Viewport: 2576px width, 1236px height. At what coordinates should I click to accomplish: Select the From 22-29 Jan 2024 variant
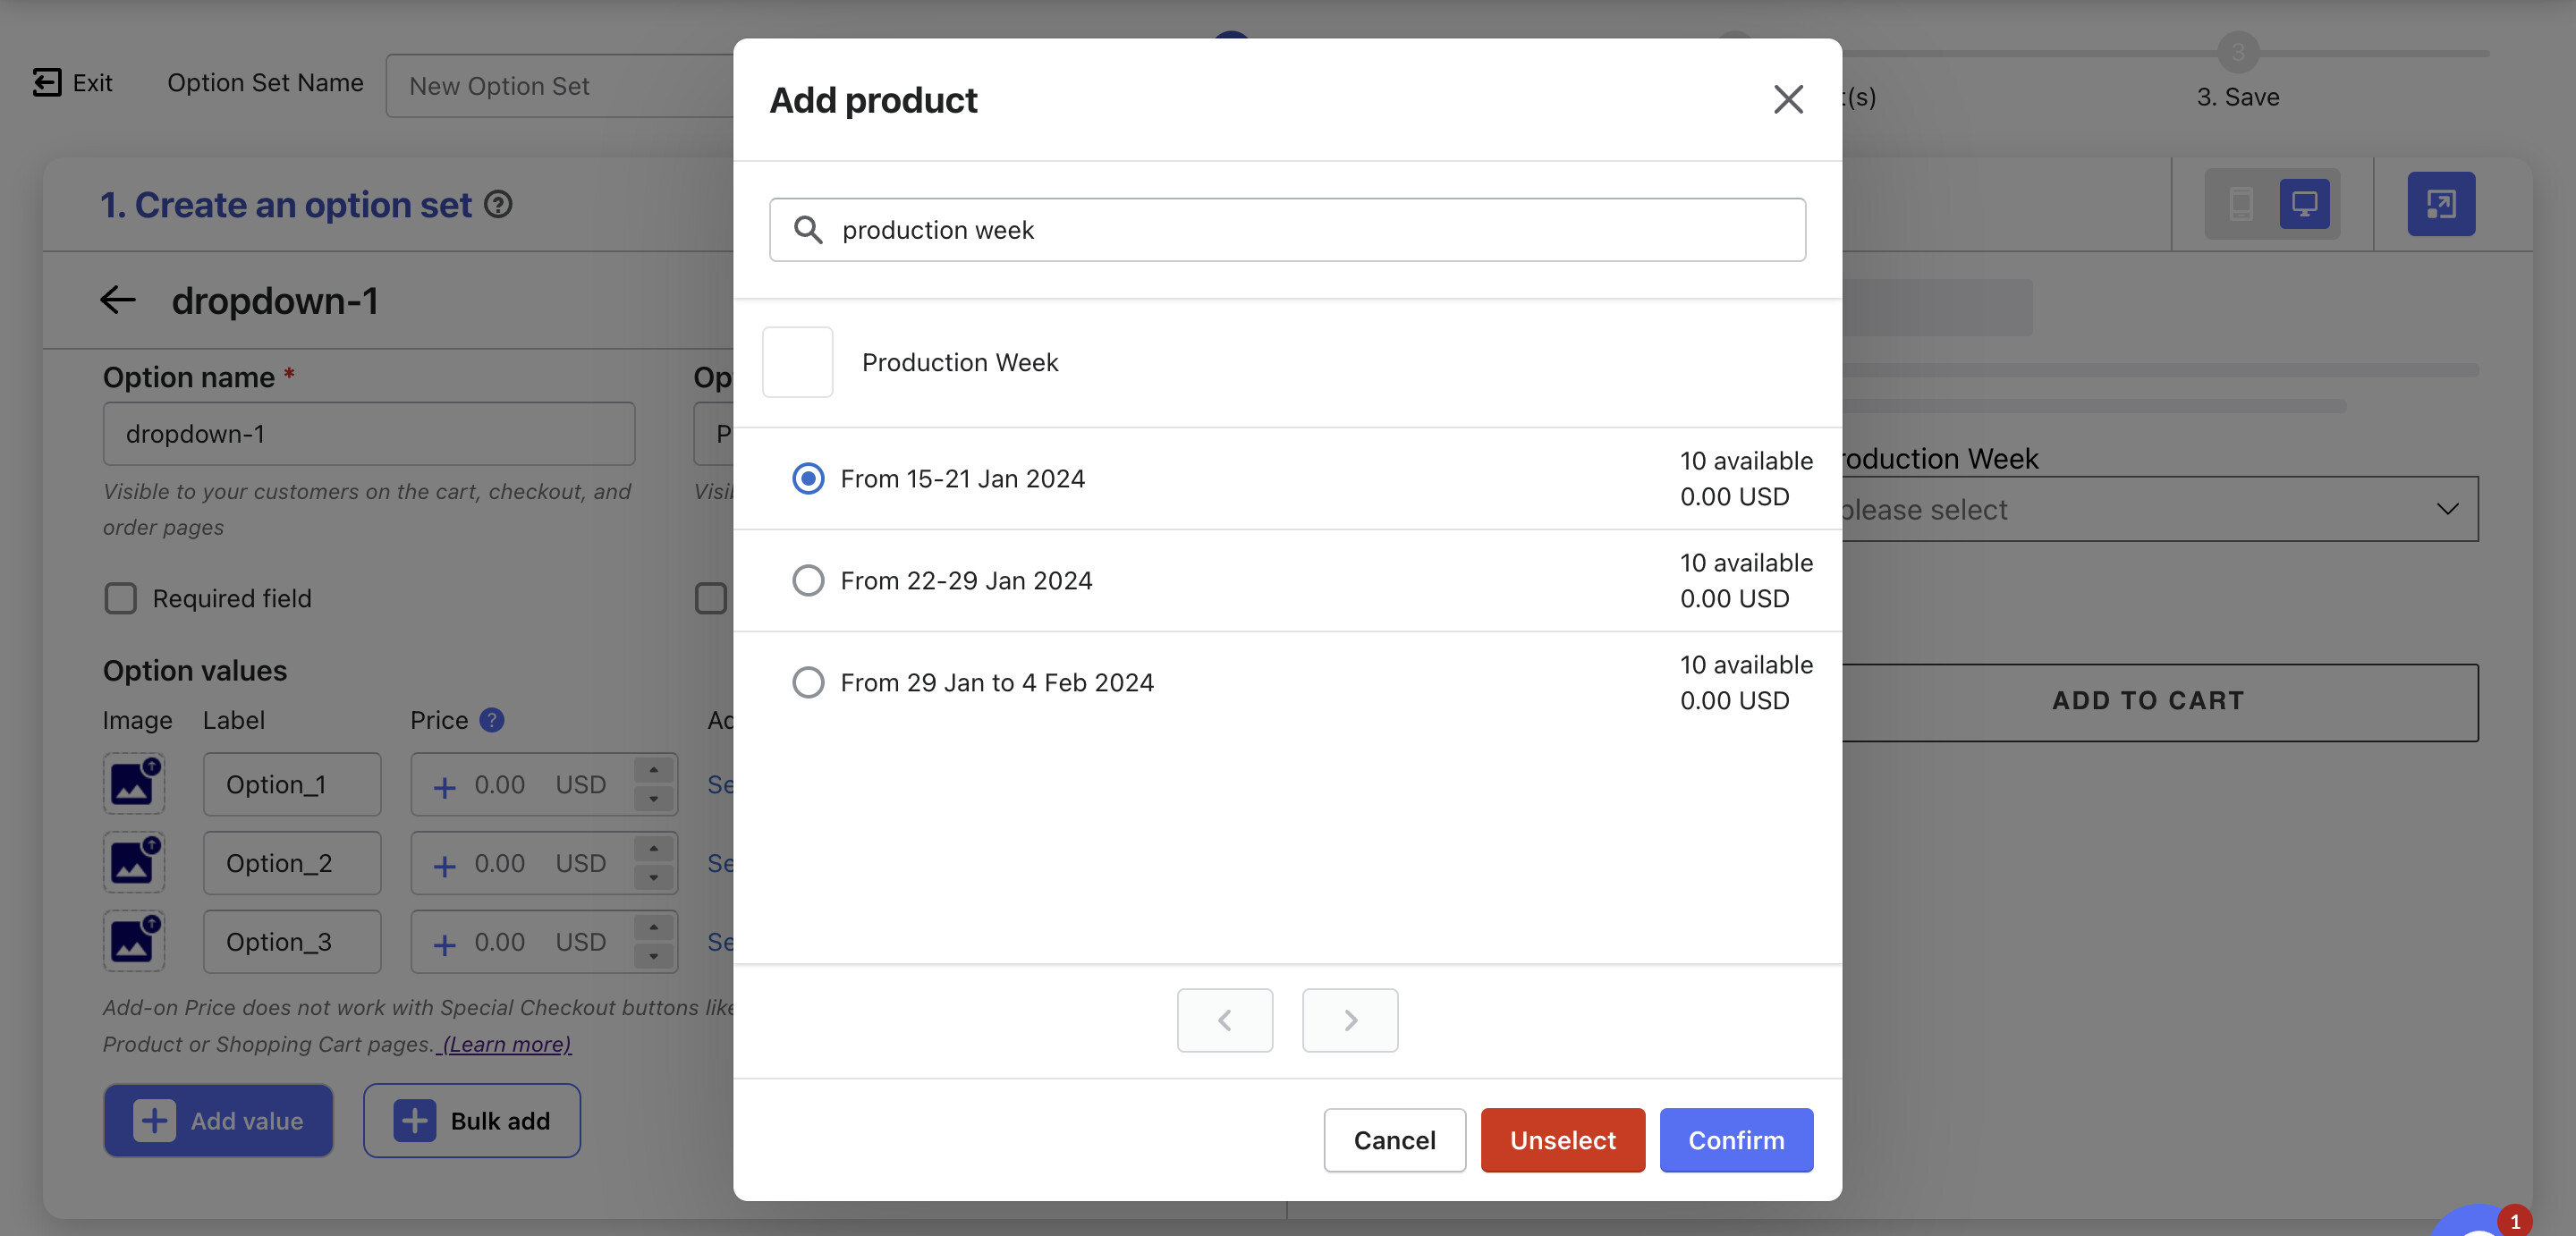click(808, 580)
